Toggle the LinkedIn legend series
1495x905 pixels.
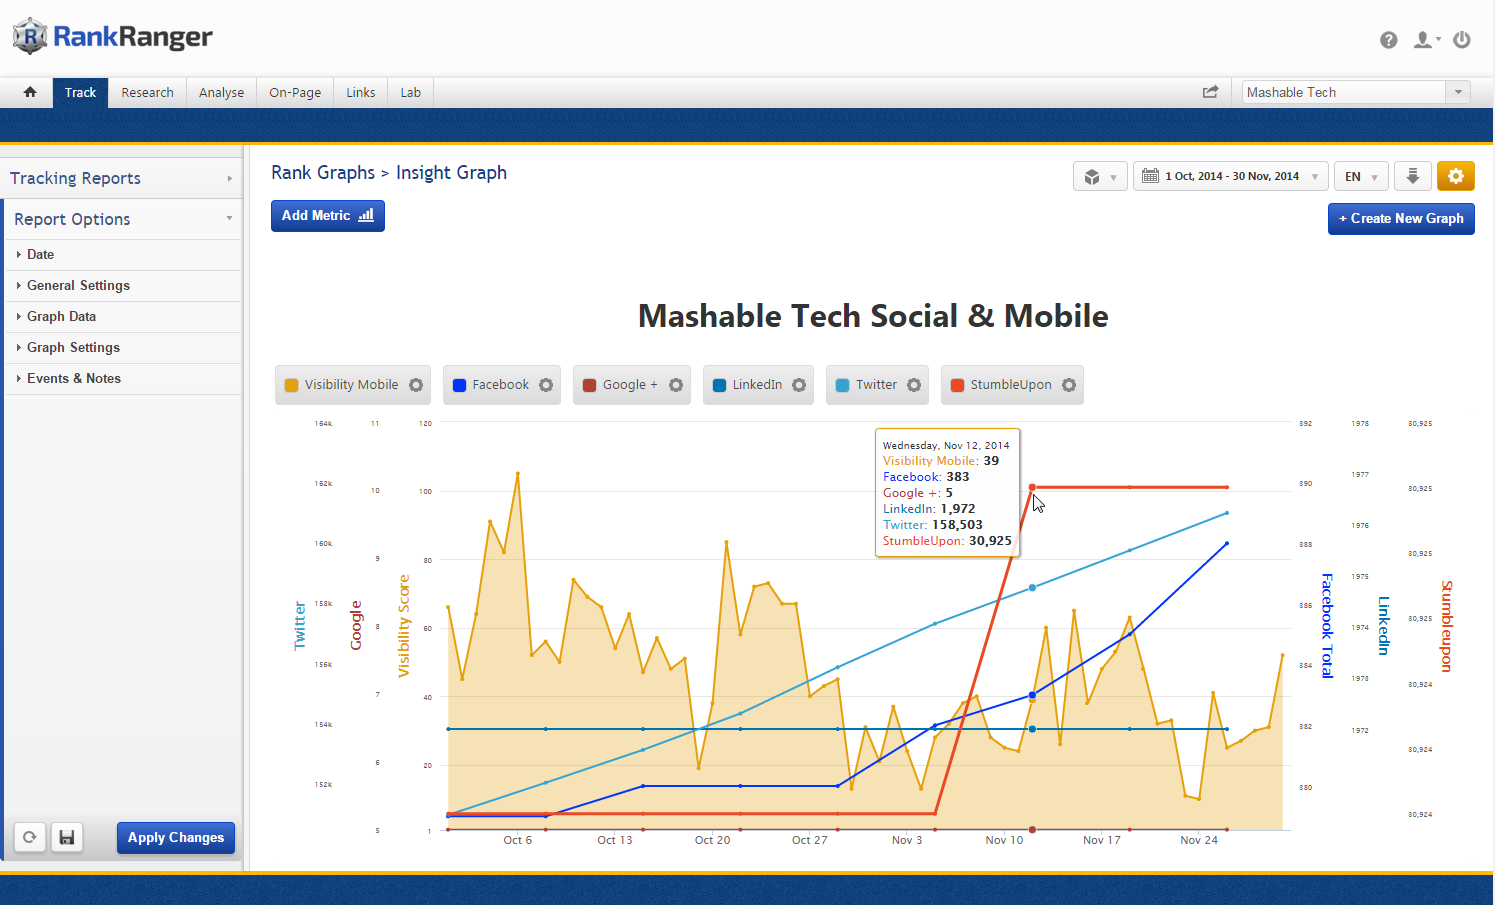pyautogui.click(x=748, y=385)
